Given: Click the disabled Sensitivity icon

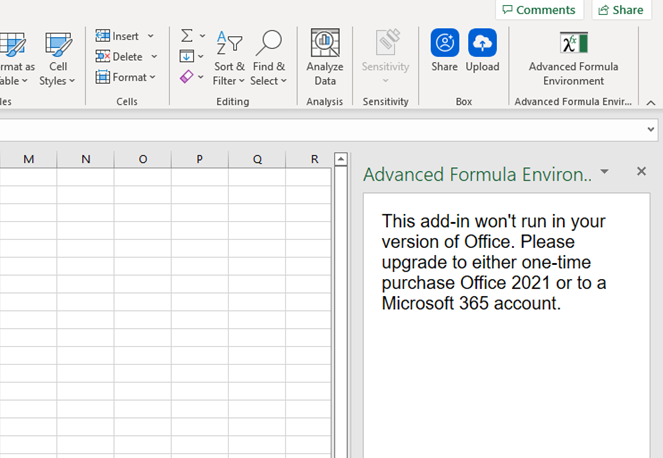Looking at the screenshot, I should click(388, 42).
